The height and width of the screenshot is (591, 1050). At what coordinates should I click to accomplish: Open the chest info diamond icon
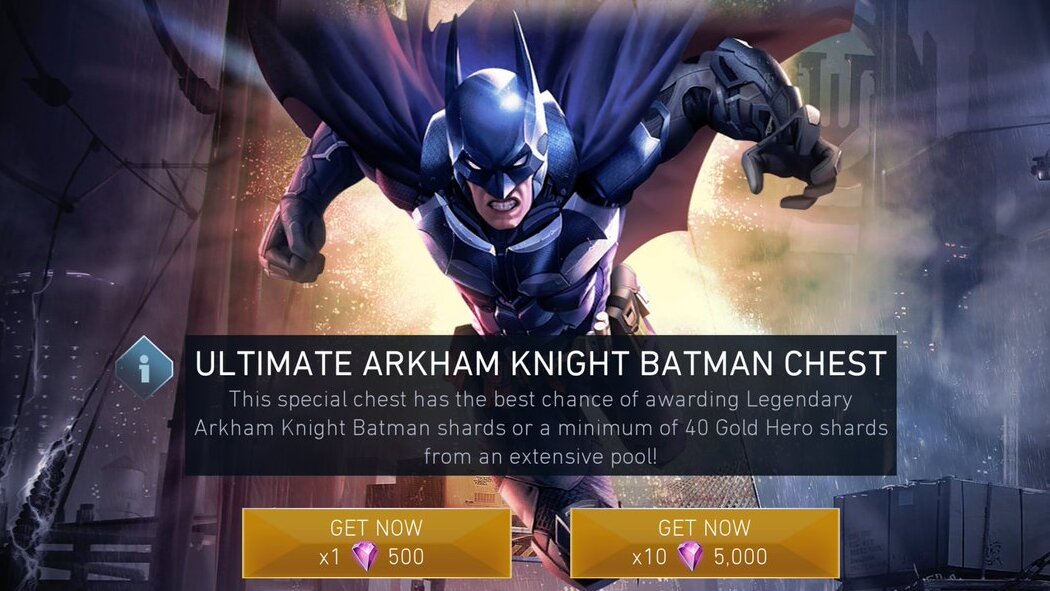(144, 367)
